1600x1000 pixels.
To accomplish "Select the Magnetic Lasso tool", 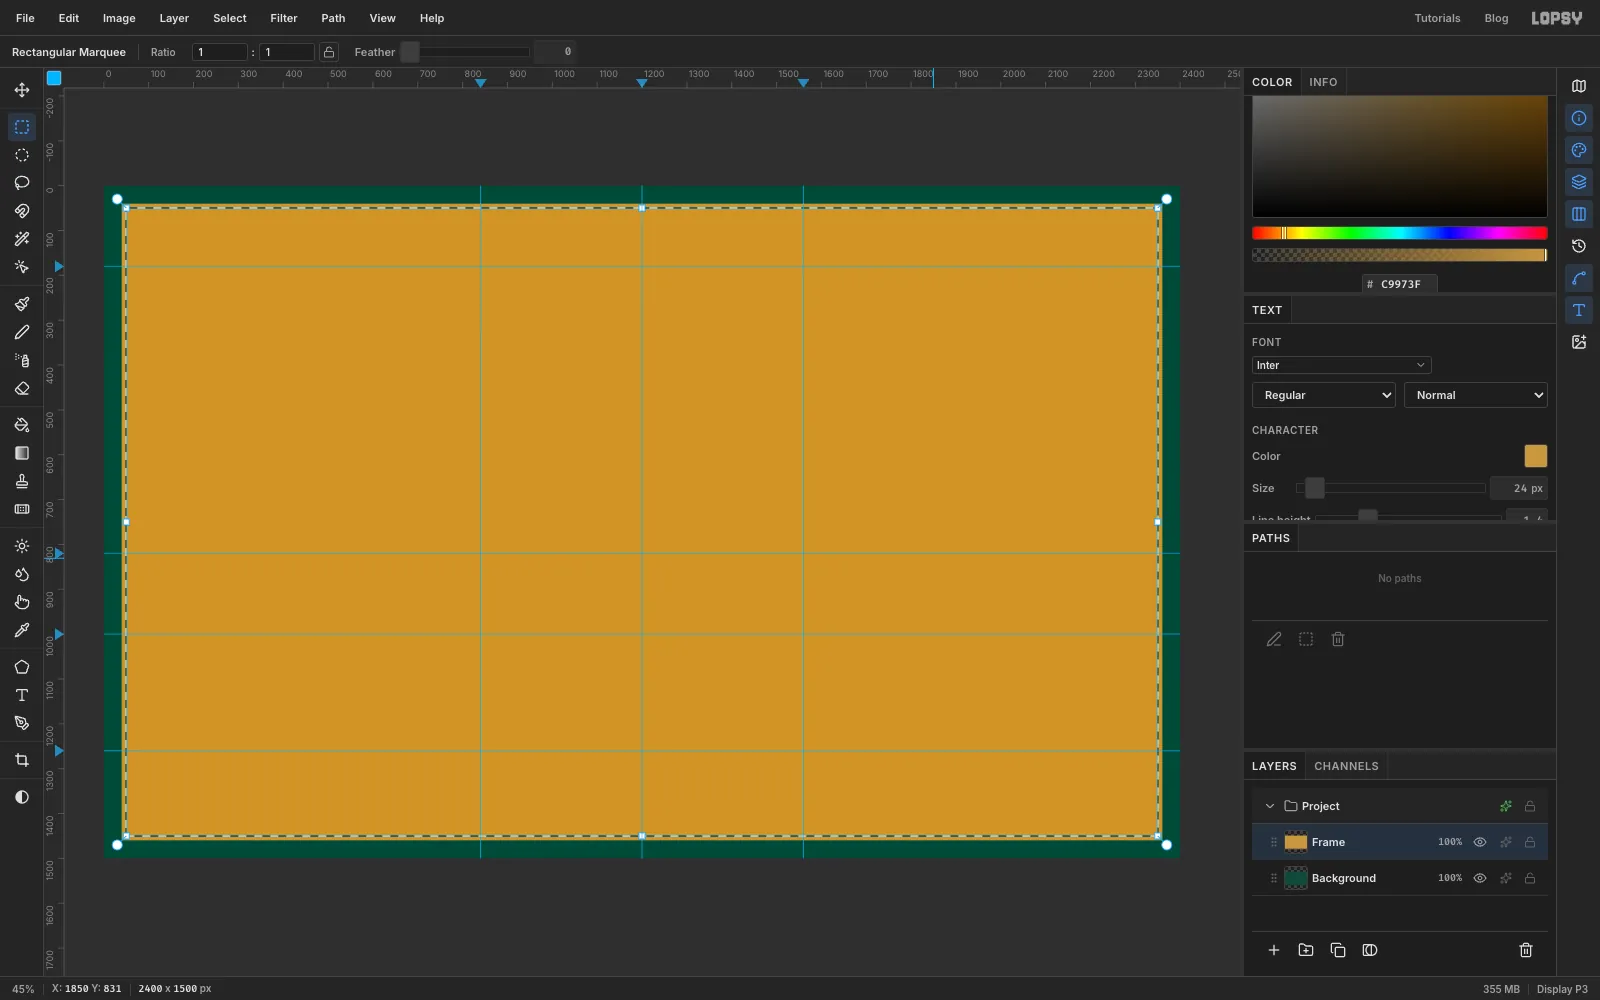I will [22, 211].
